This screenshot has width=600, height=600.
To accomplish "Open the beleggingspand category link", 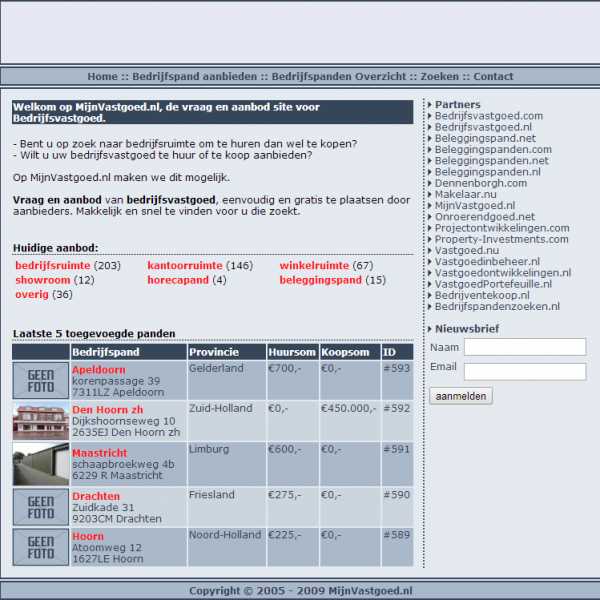I will click(x=320, y=280).
